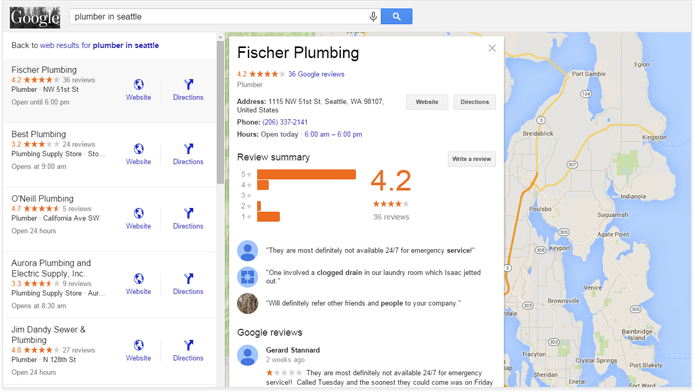This screenshot has width=694, height=392.
Task: Get directions to Aurora Plumbing icon
Action: click(x=189, y=278)
